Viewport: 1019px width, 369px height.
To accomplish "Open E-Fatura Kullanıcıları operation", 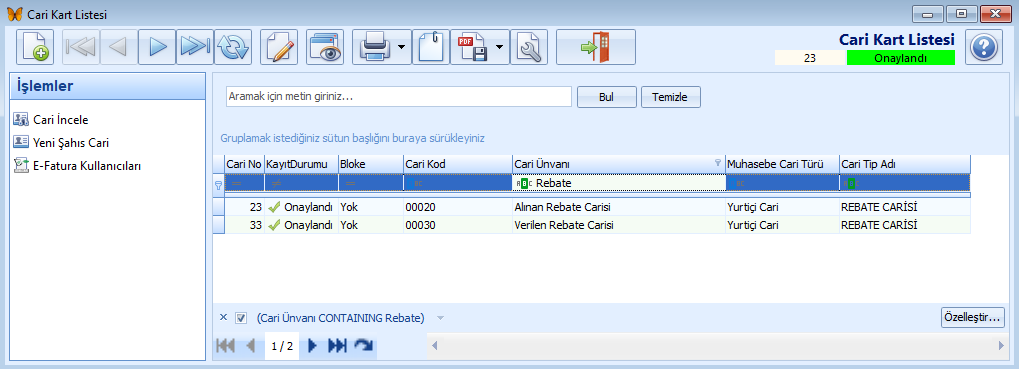I will (87, 166).
